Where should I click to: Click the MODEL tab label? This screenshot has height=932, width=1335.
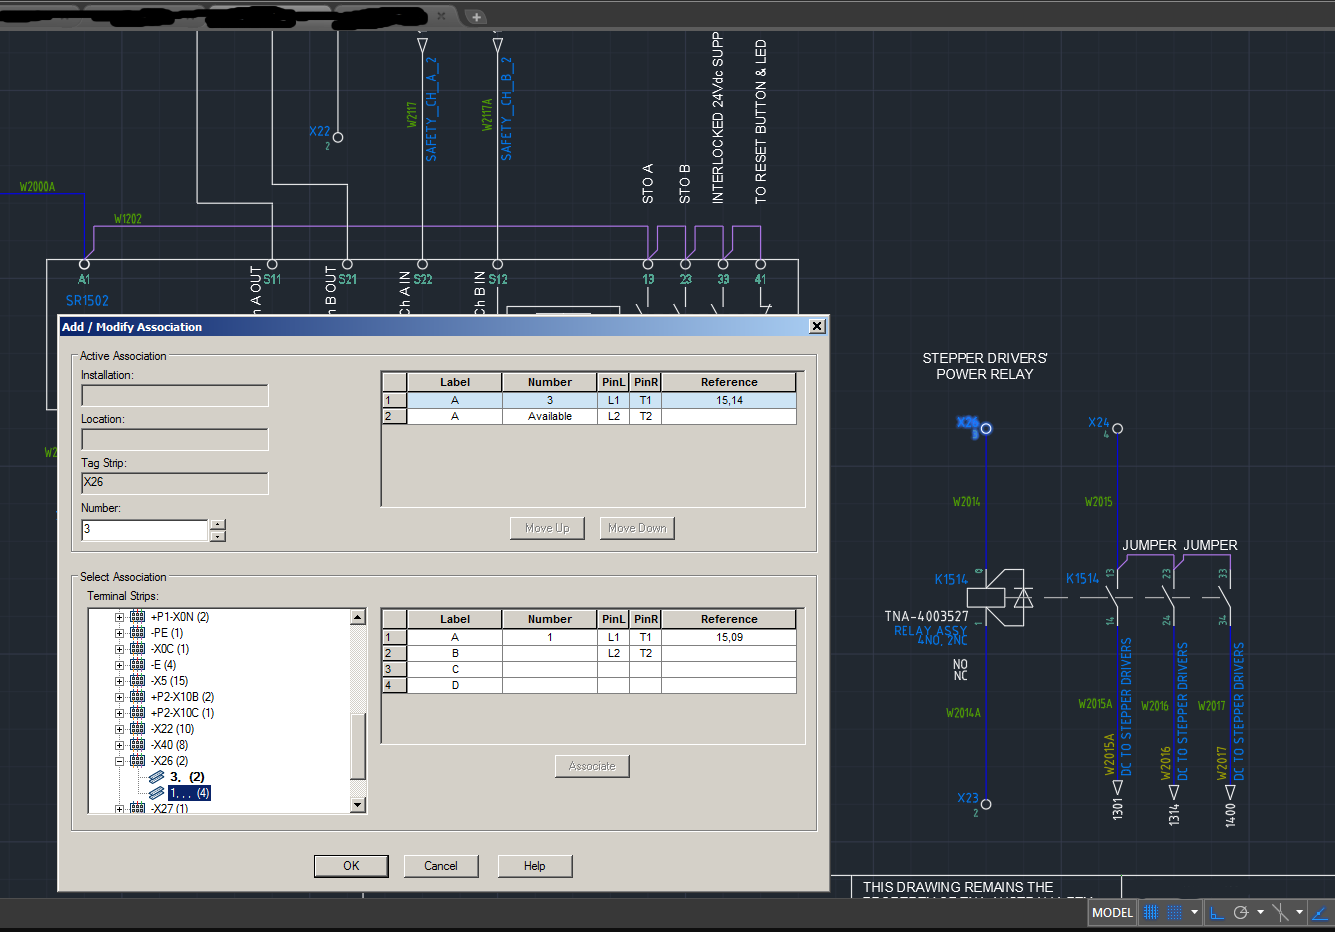(x=1112, y=913)
